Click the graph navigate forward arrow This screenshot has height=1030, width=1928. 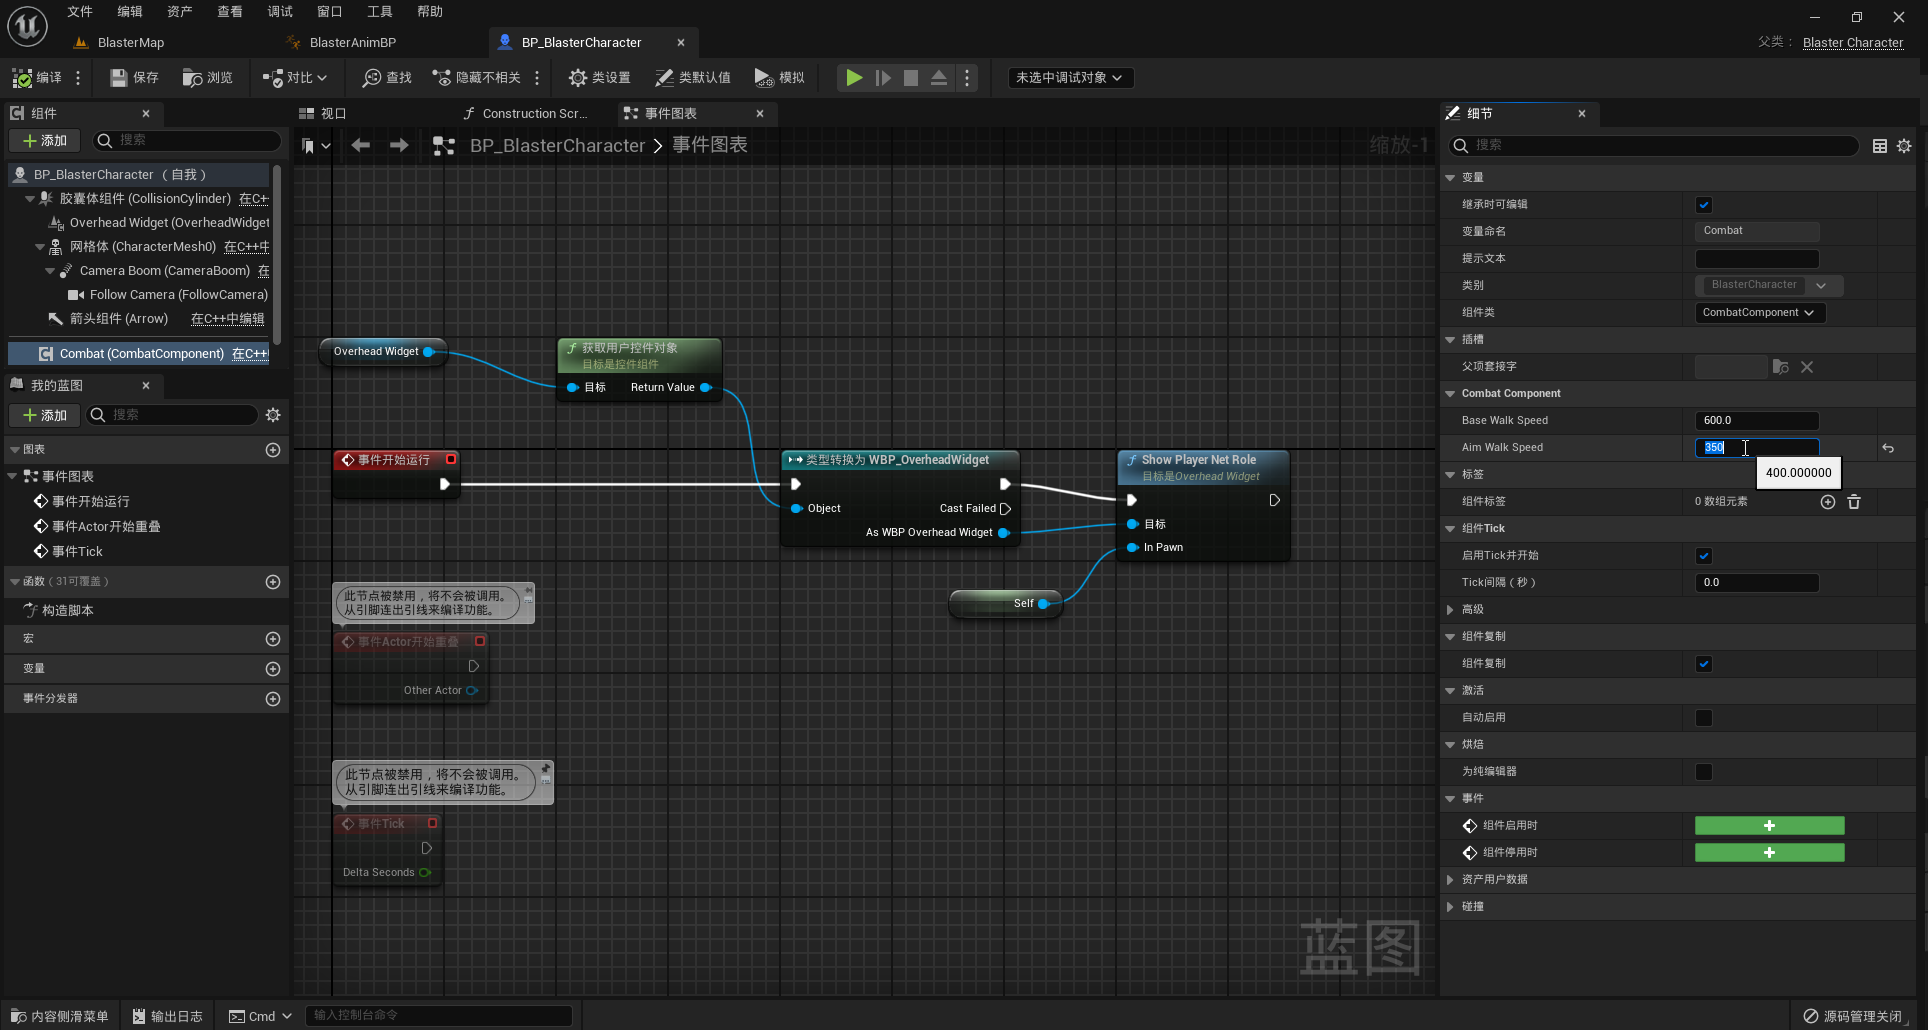click(399, 145)
